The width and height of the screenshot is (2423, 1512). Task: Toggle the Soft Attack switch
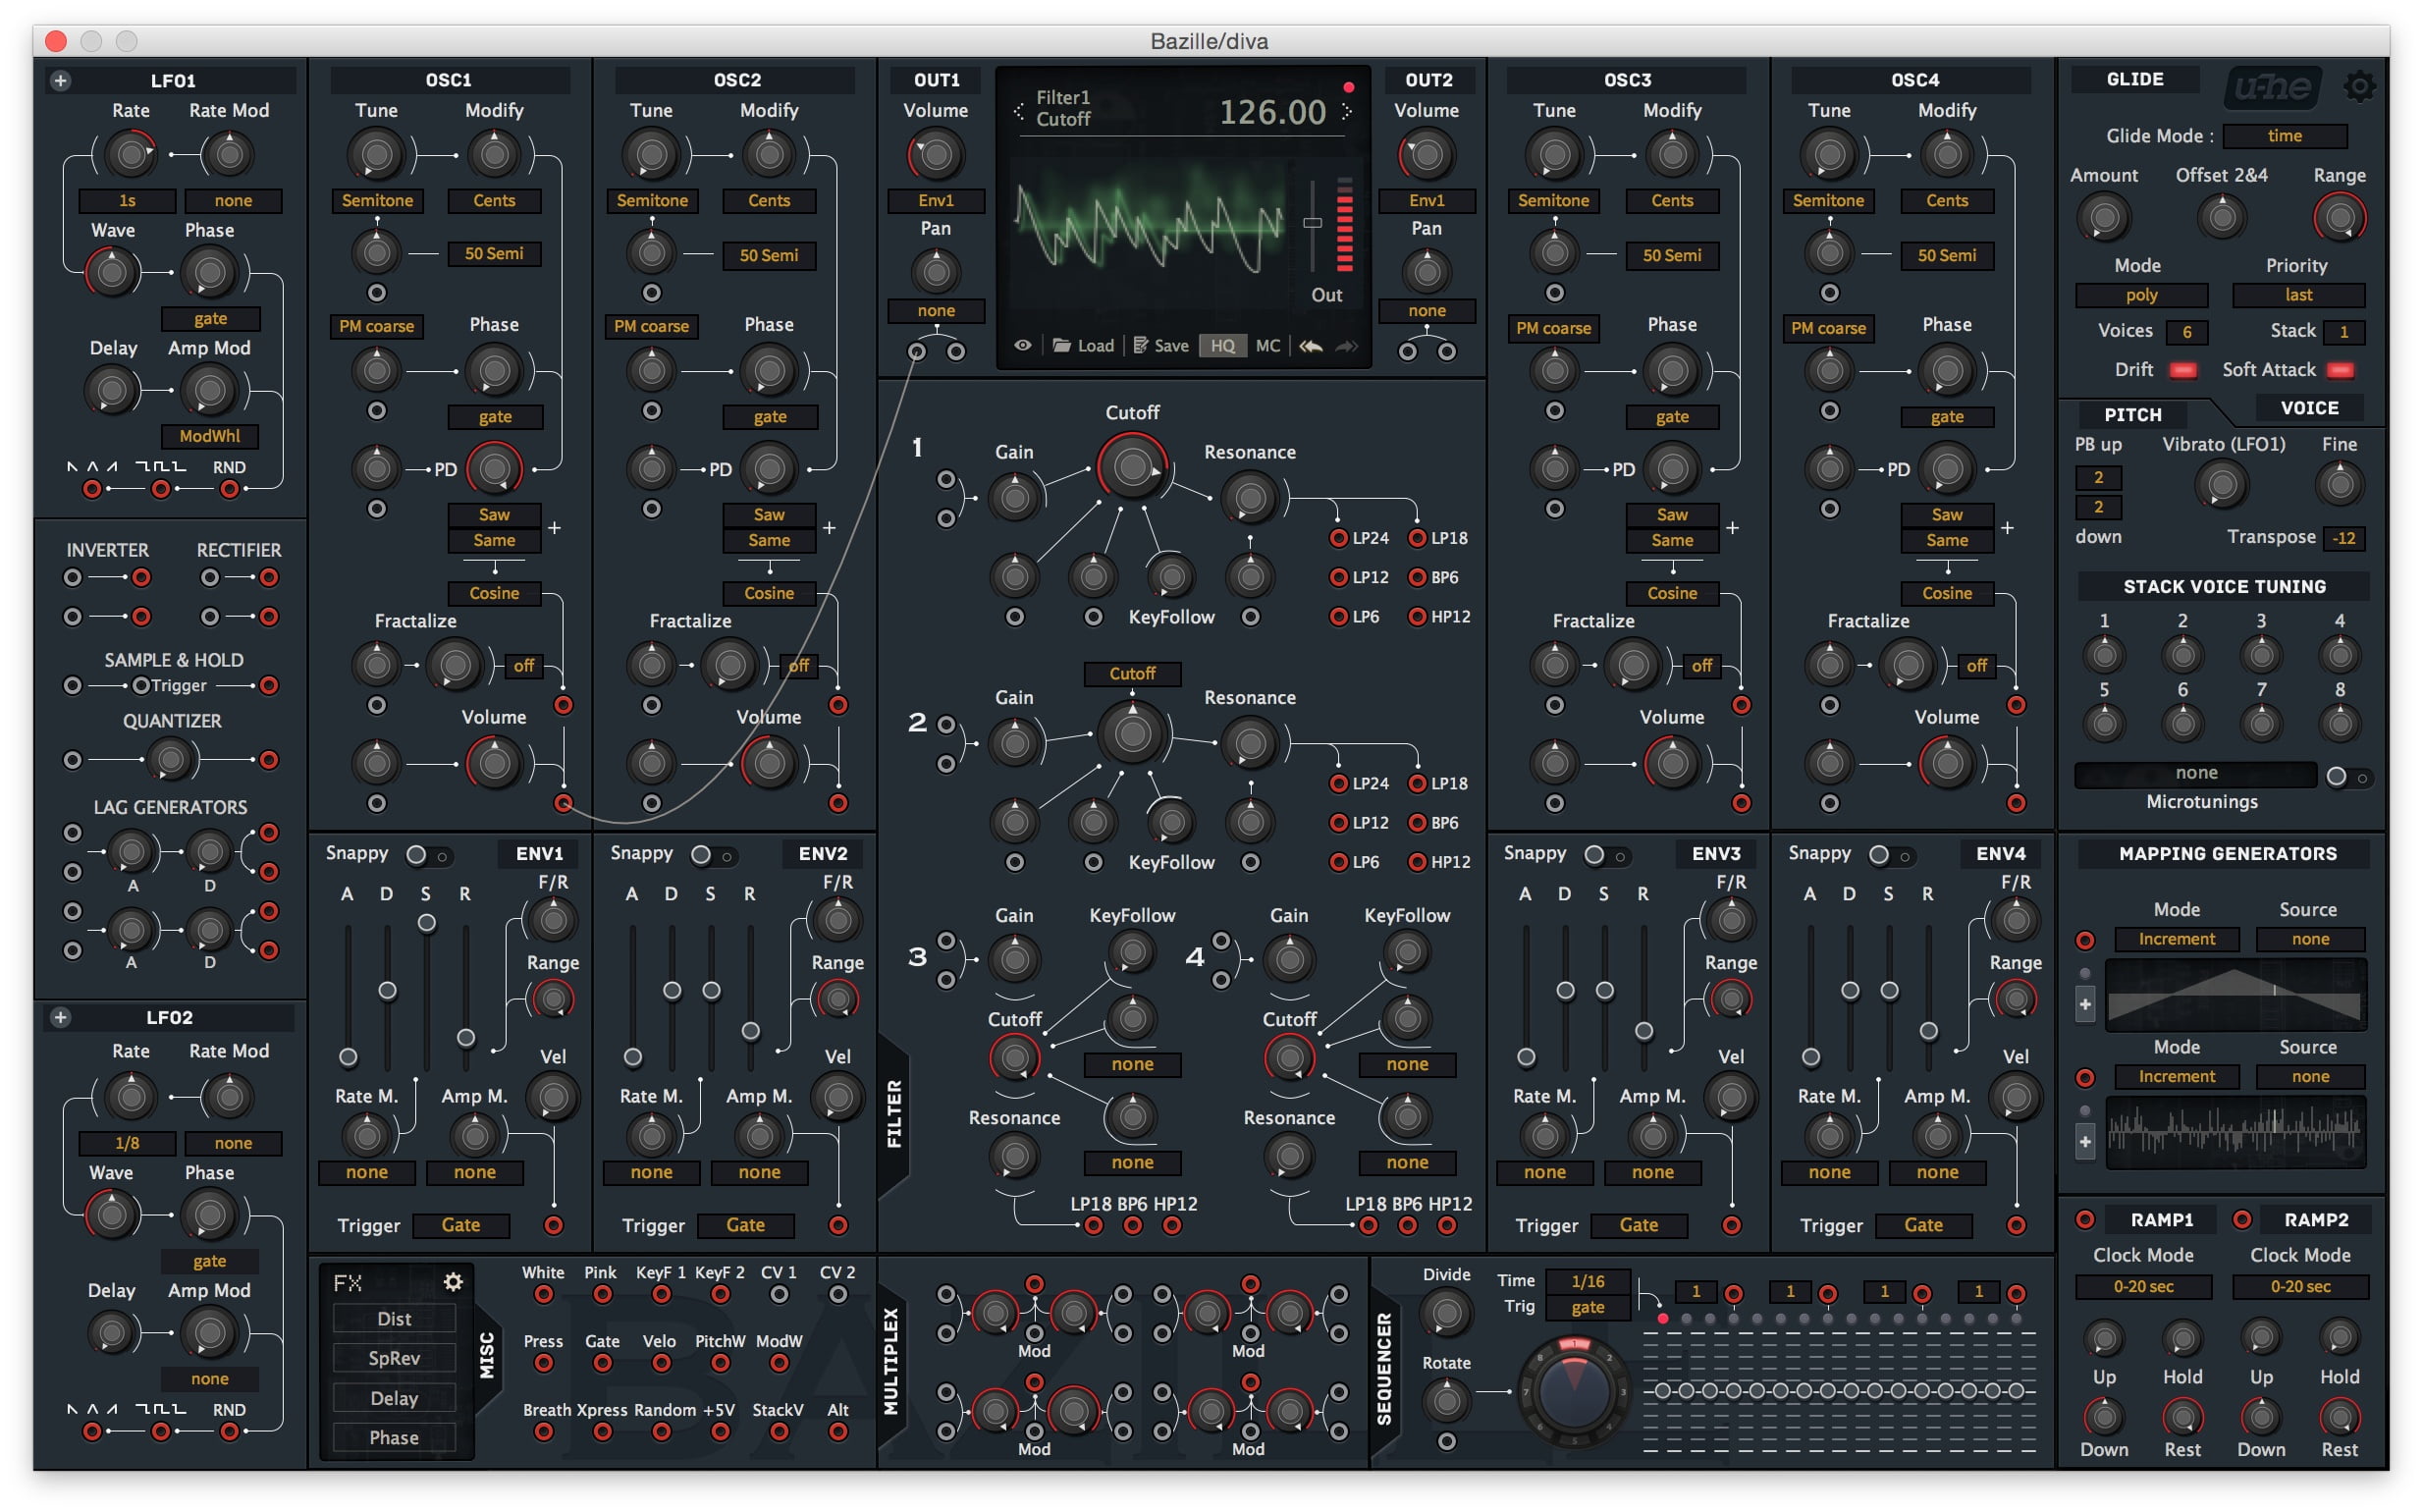(2340, 371)
